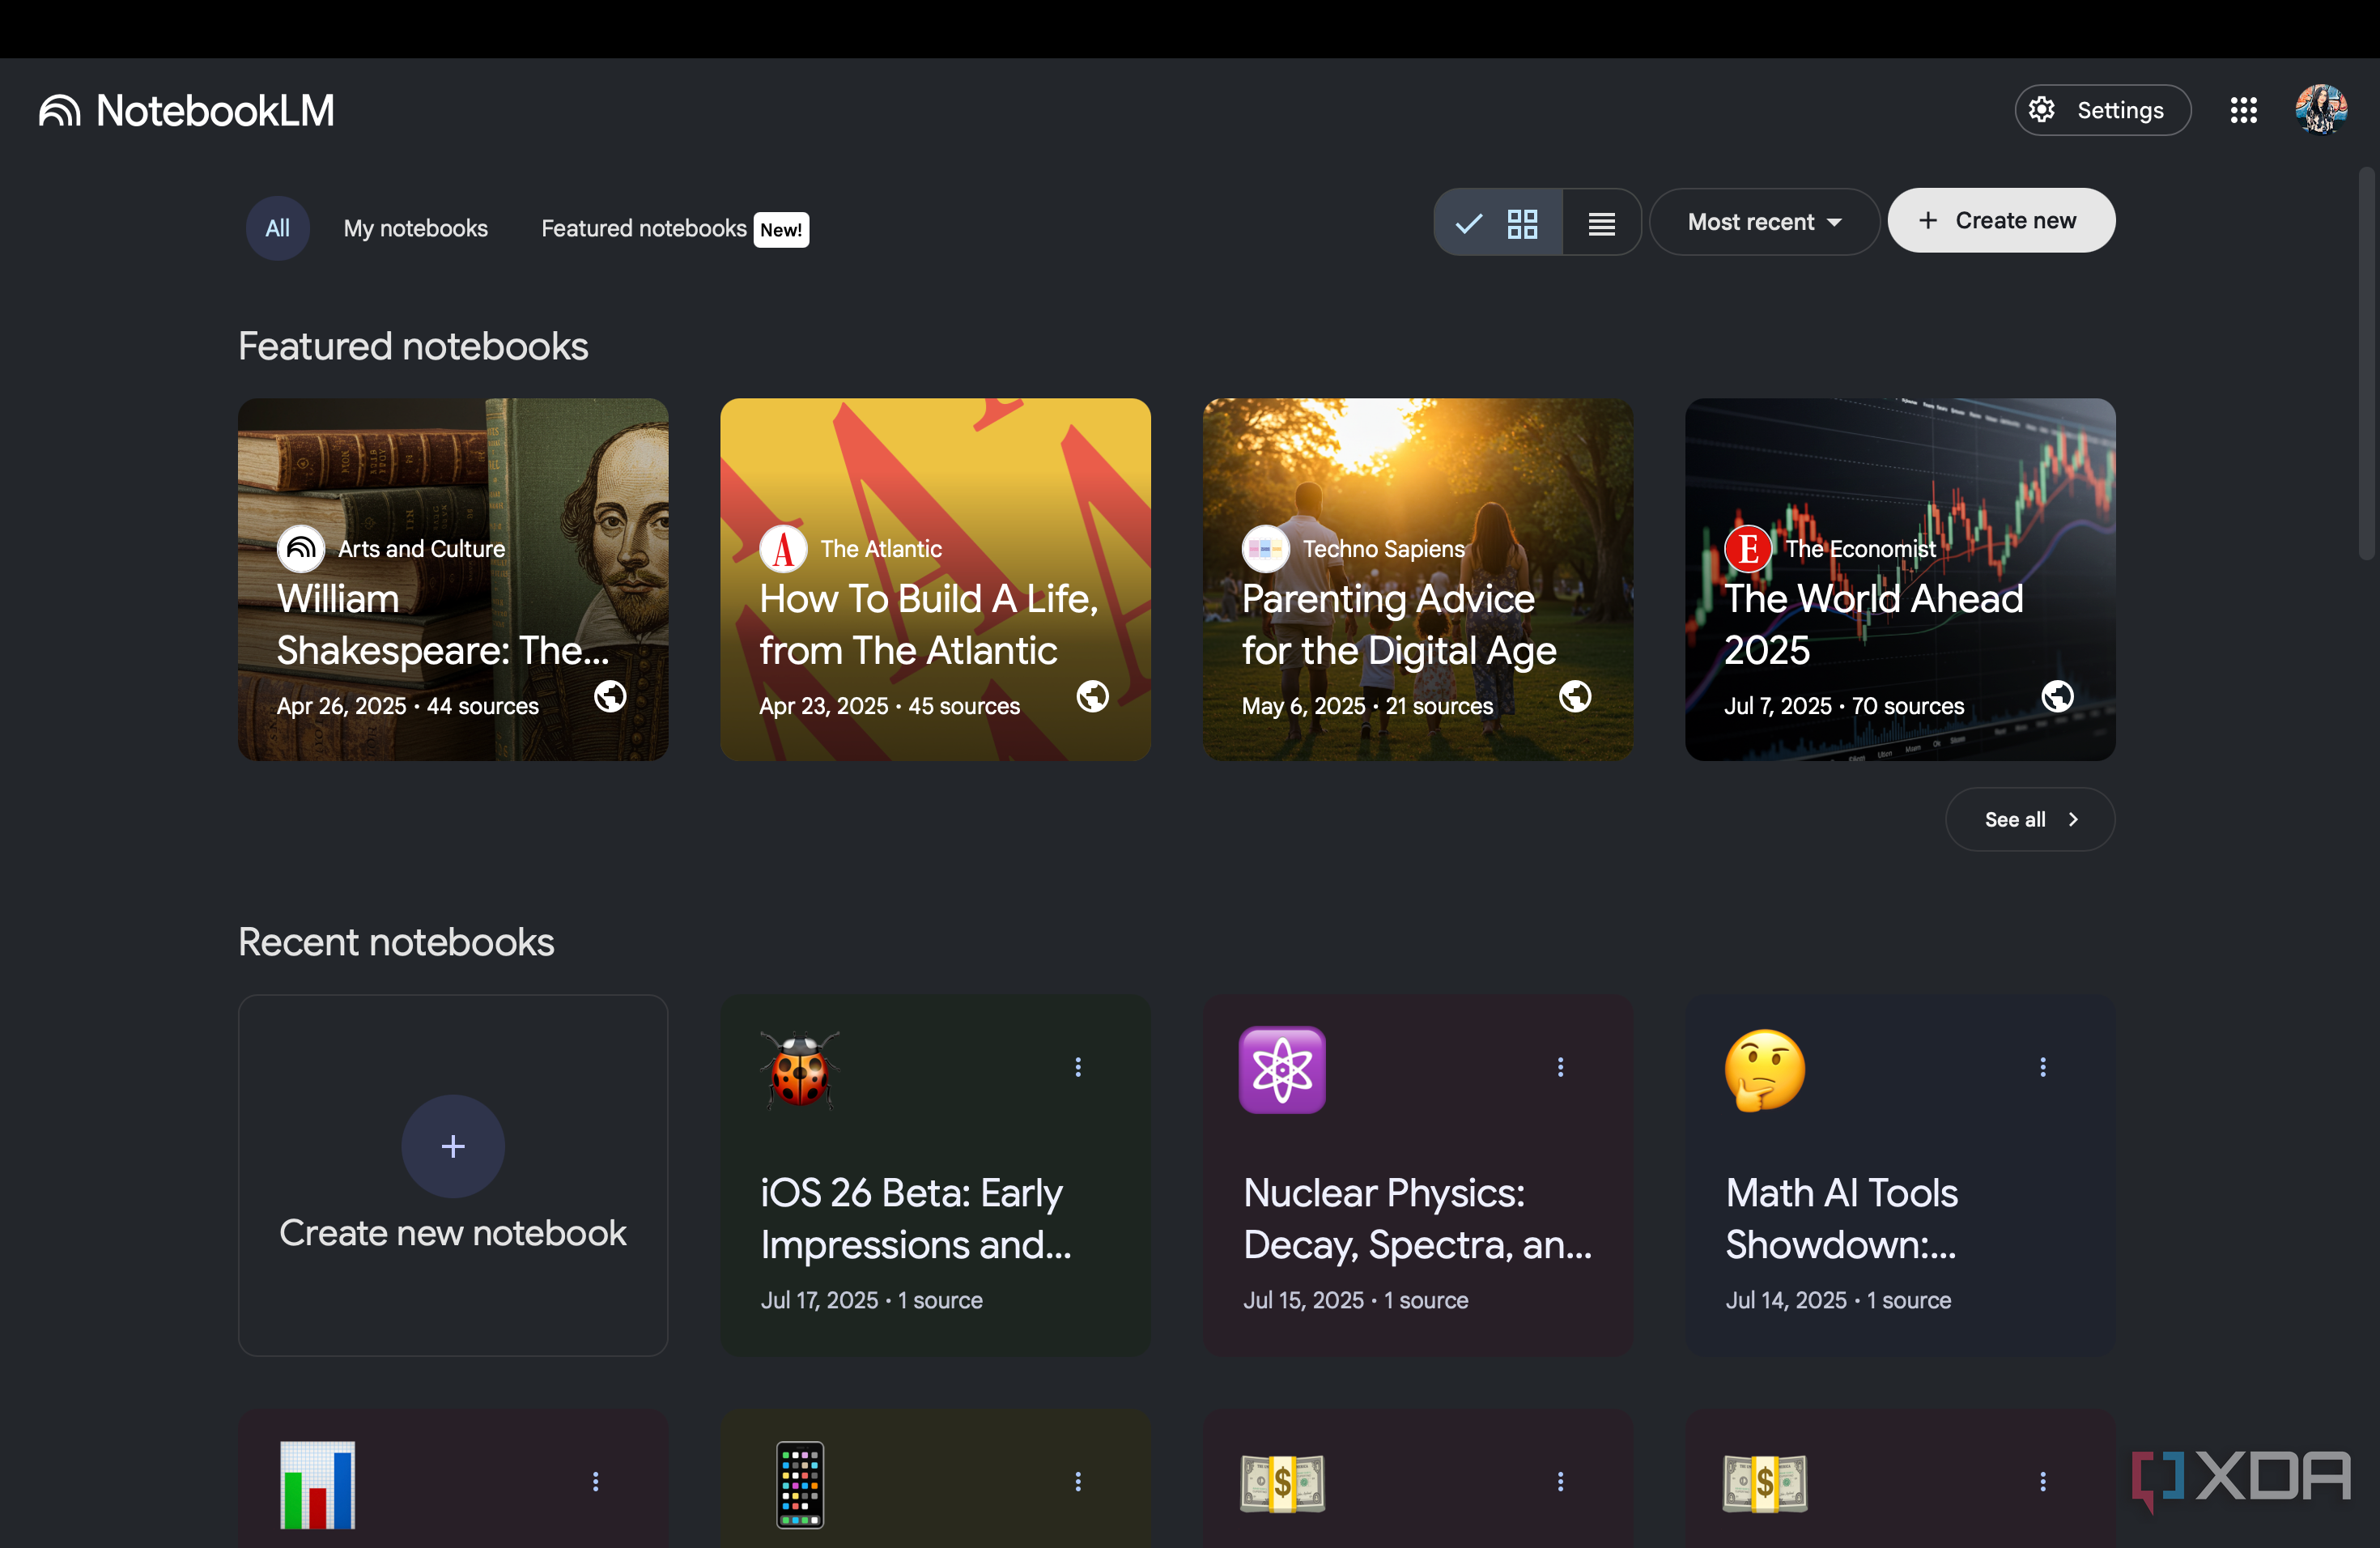Viewport: 2380px width, 1548px height.
Task: Click the Create new button
Action: coord(2000,221)
